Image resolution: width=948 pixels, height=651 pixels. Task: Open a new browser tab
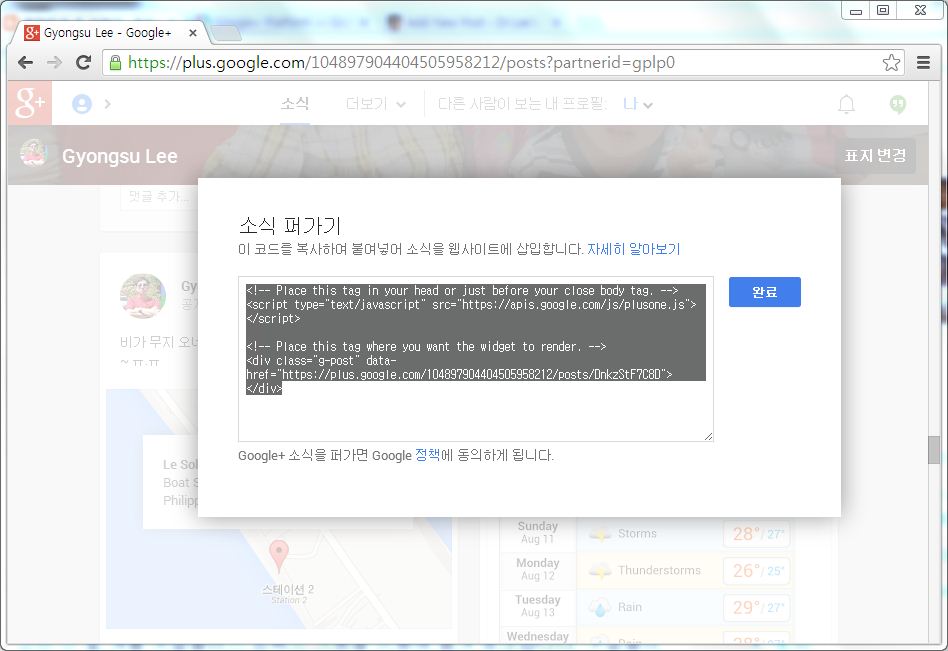click(226, 33)
